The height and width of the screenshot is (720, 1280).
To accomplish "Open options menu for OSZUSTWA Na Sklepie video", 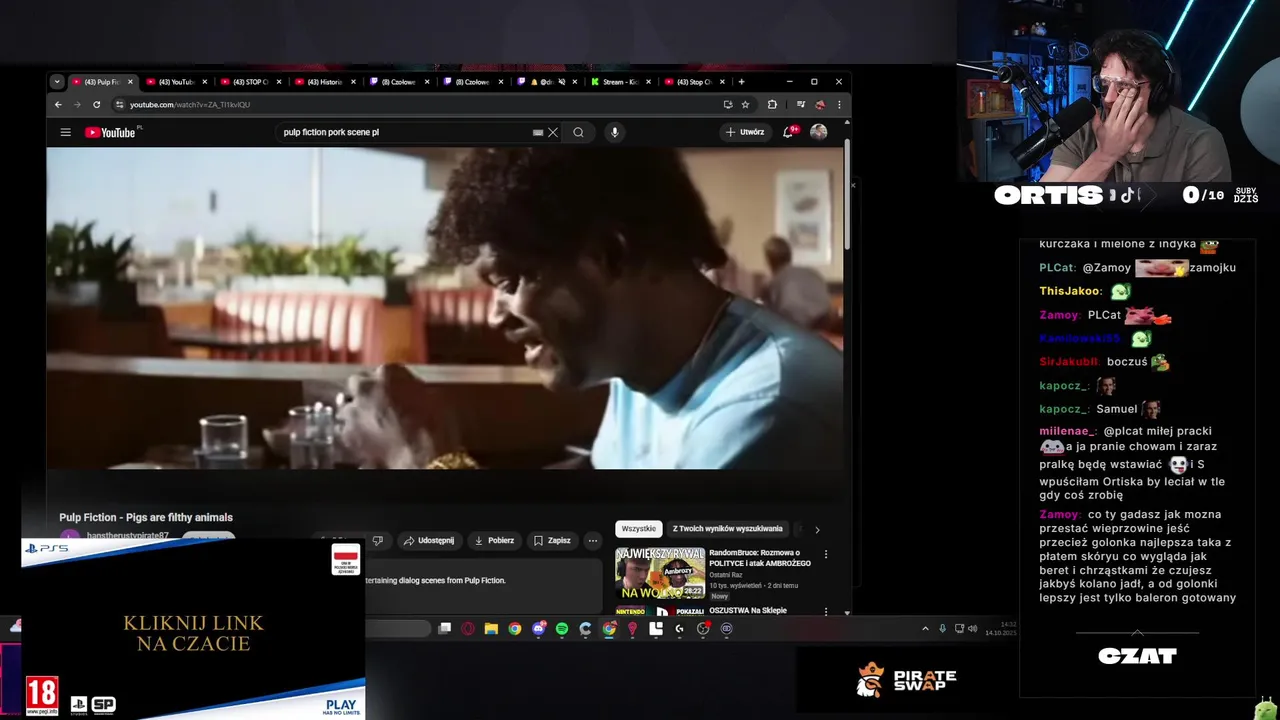I will pyautogui.click(x=825, y=611).
